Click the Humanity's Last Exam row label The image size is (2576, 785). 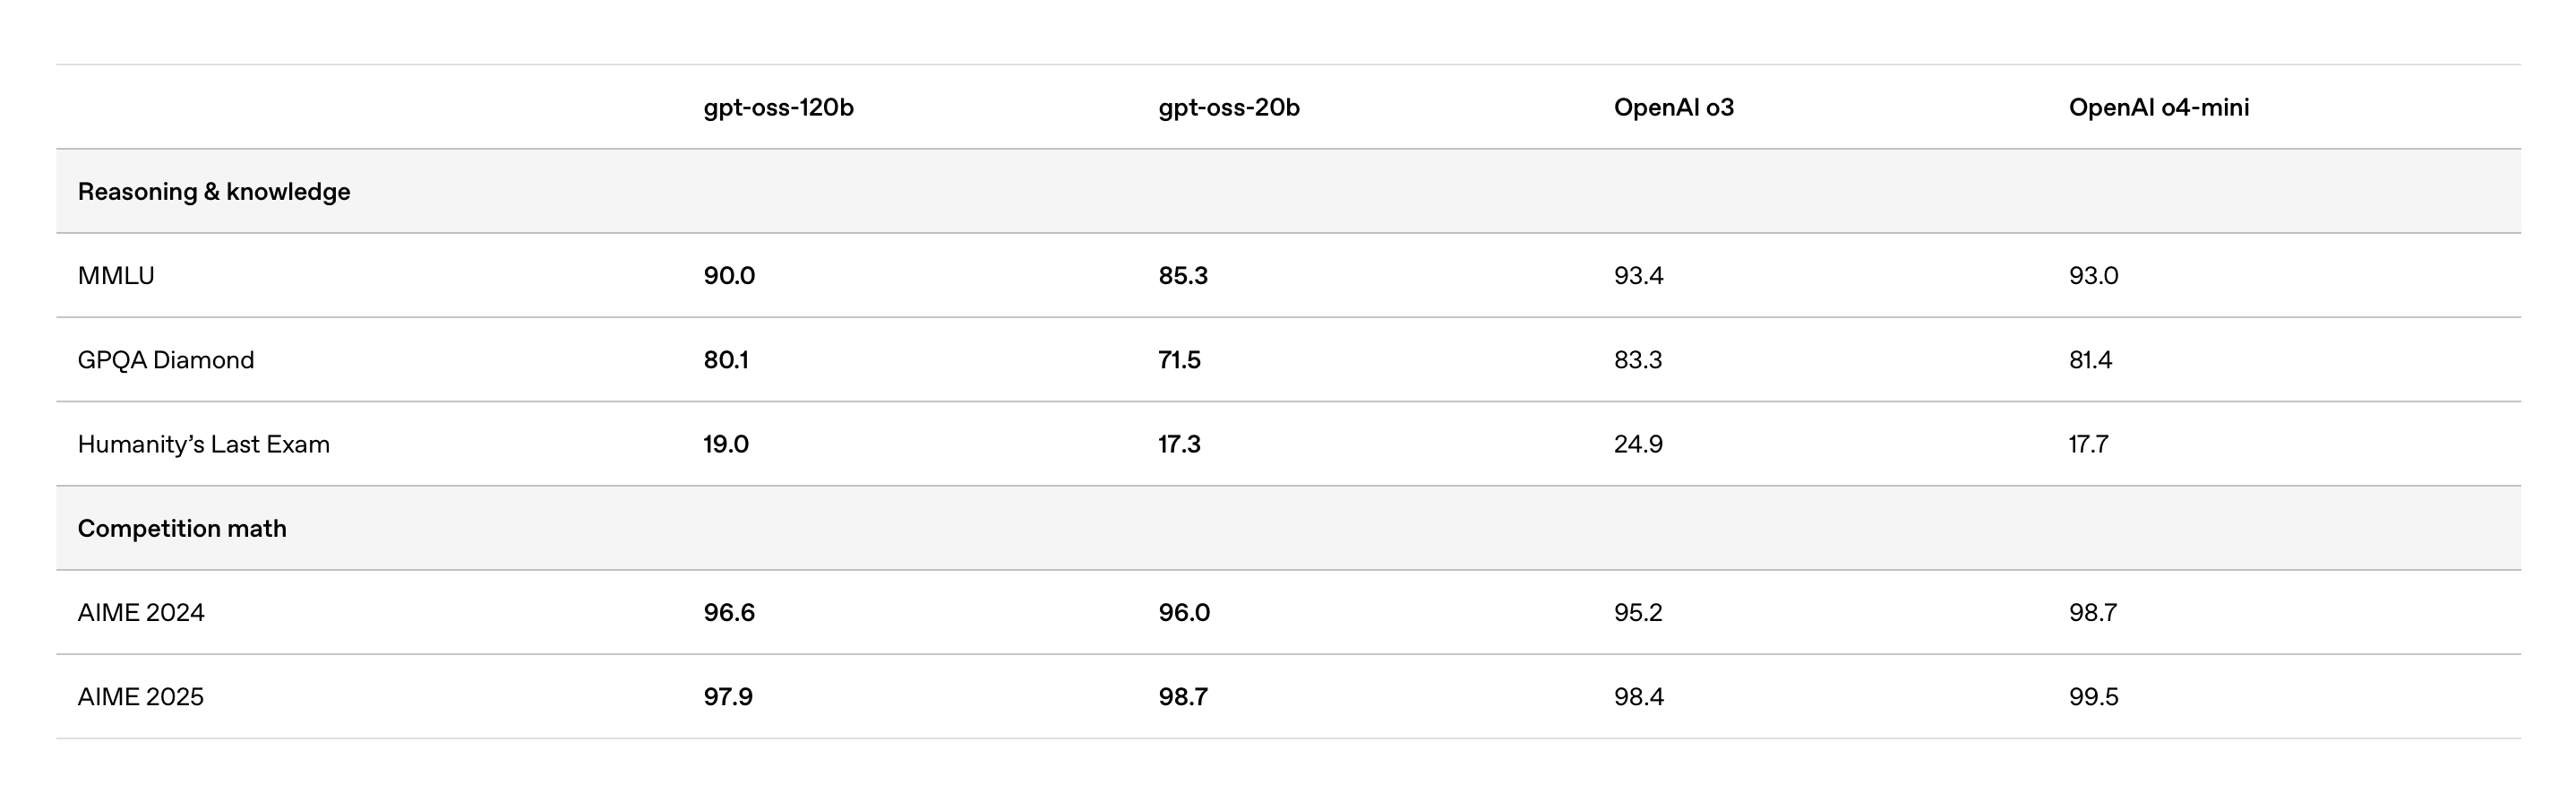pyautogui.click(x=204, y=444)
